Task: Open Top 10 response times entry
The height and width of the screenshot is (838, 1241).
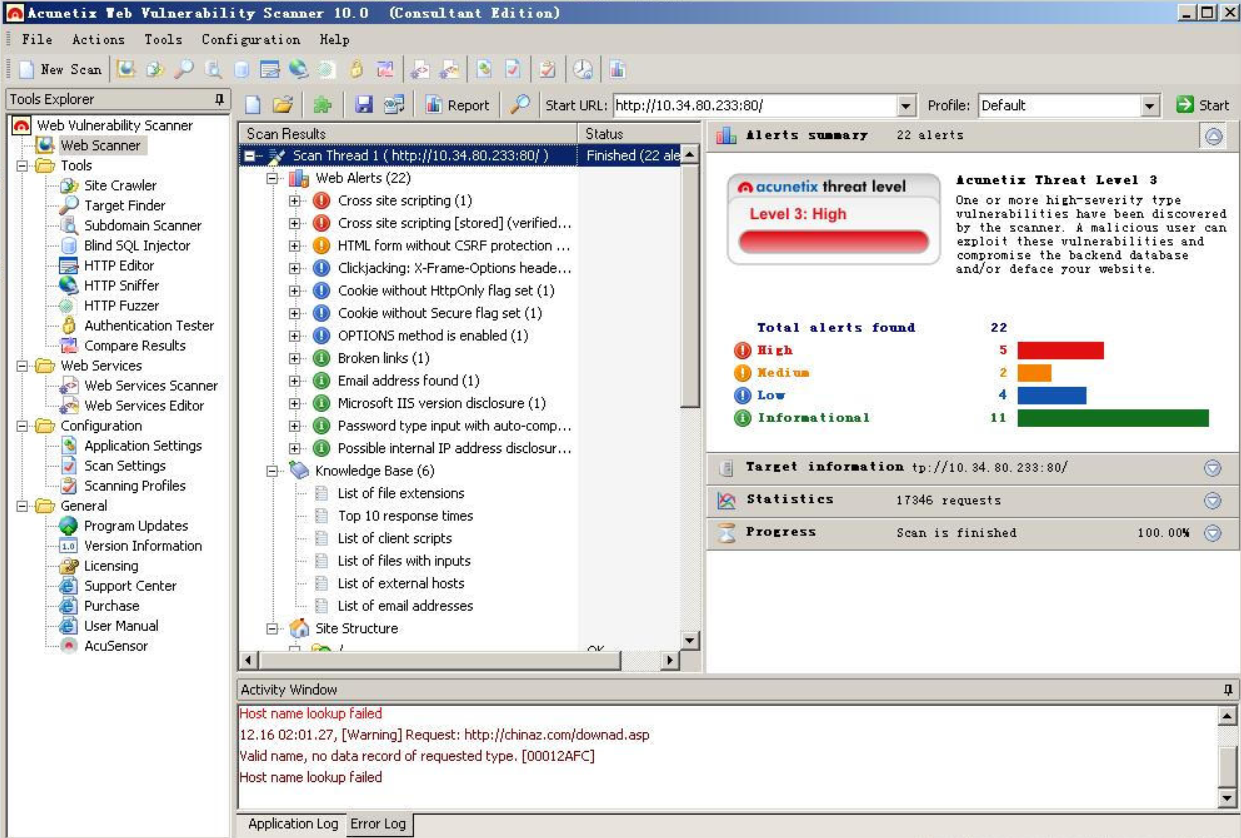Action: pyautogui.click(x=405, y=516)
